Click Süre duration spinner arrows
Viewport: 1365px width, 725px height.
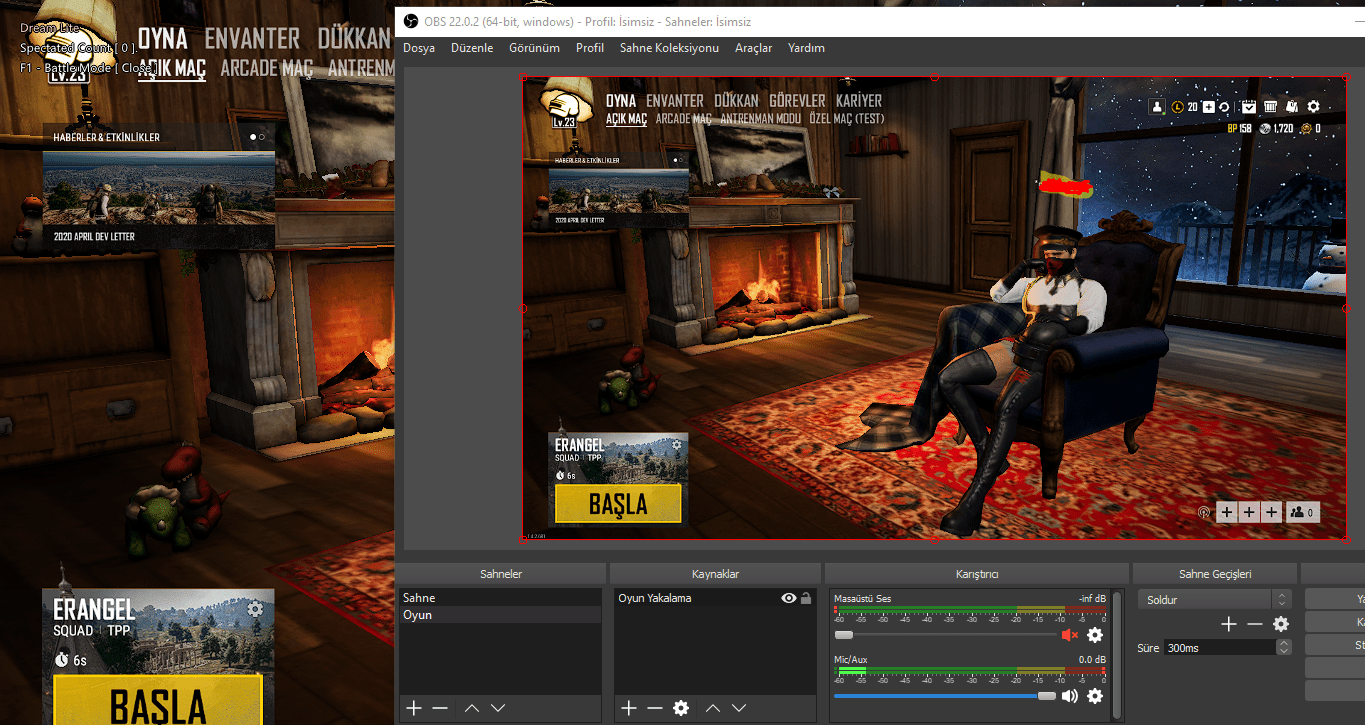[1284, 648]
